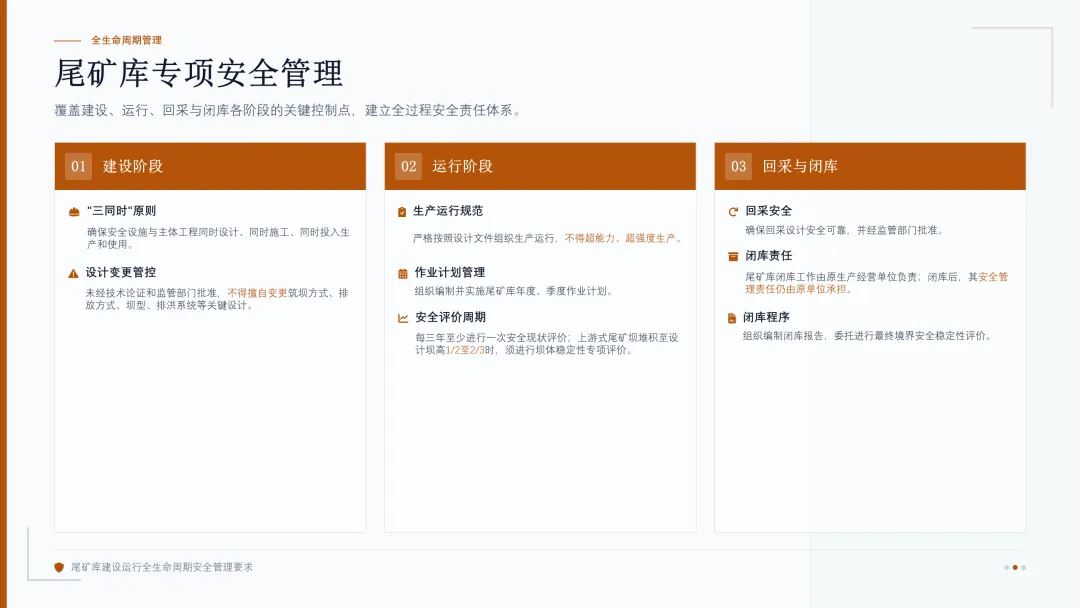Click the heading 设计变更管控

click(121, 273)
